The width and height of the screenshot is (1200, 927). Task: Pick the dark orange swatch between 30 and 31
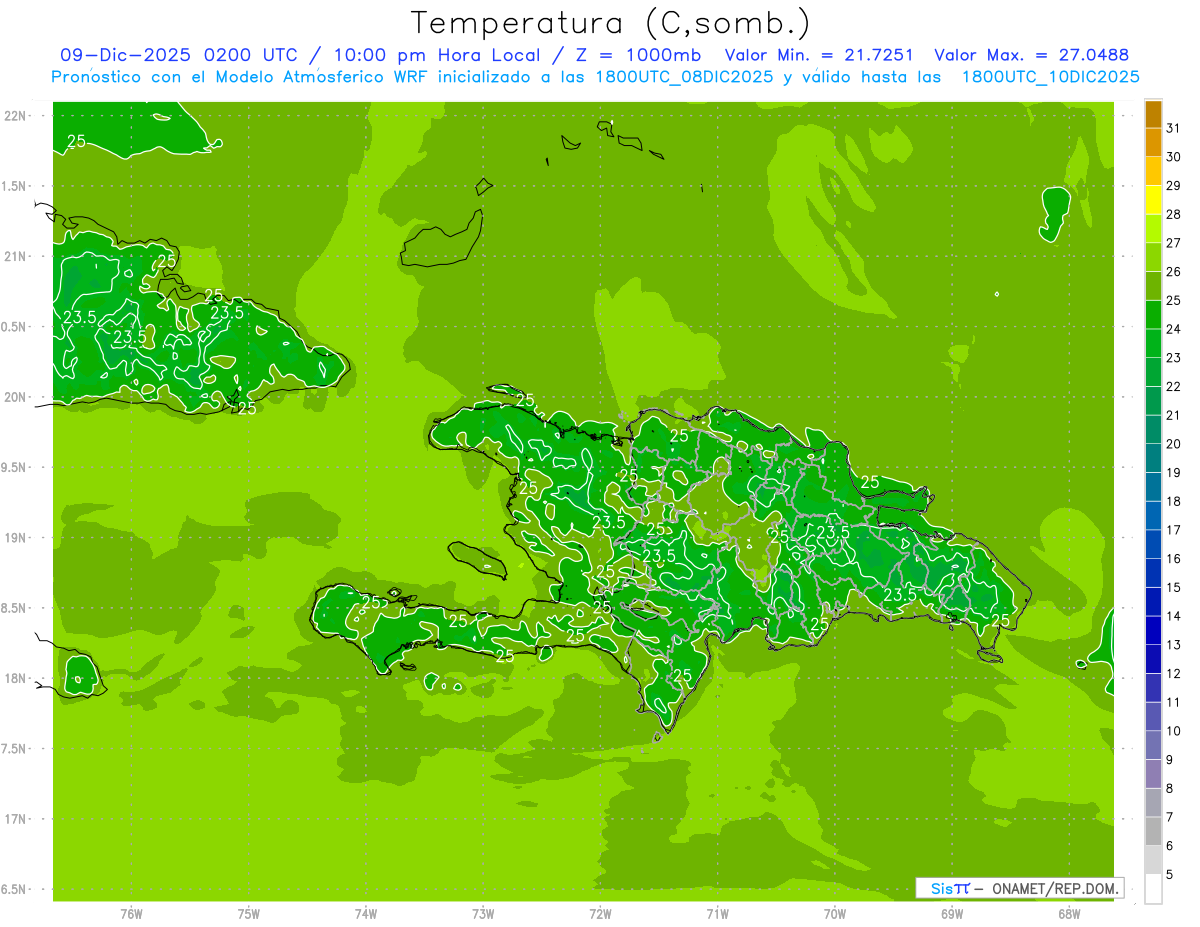coord(1153,143)
